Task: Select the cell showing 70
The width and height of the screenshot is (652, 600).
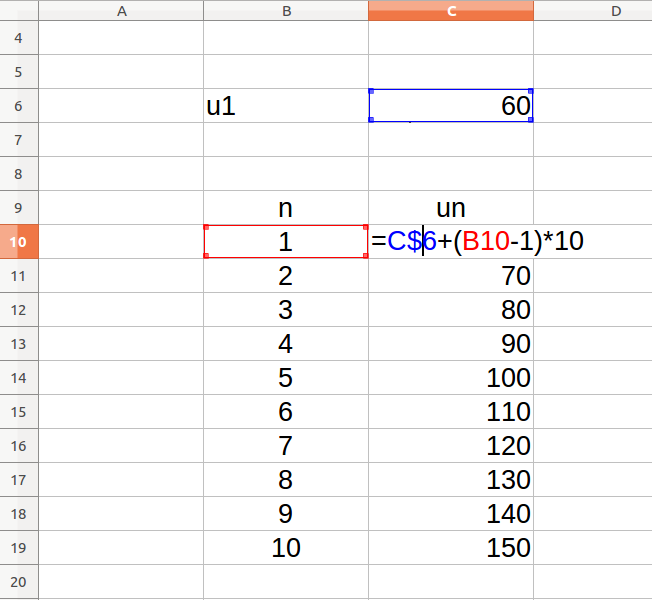Action: pyautogui.click(x=451, y=276)
